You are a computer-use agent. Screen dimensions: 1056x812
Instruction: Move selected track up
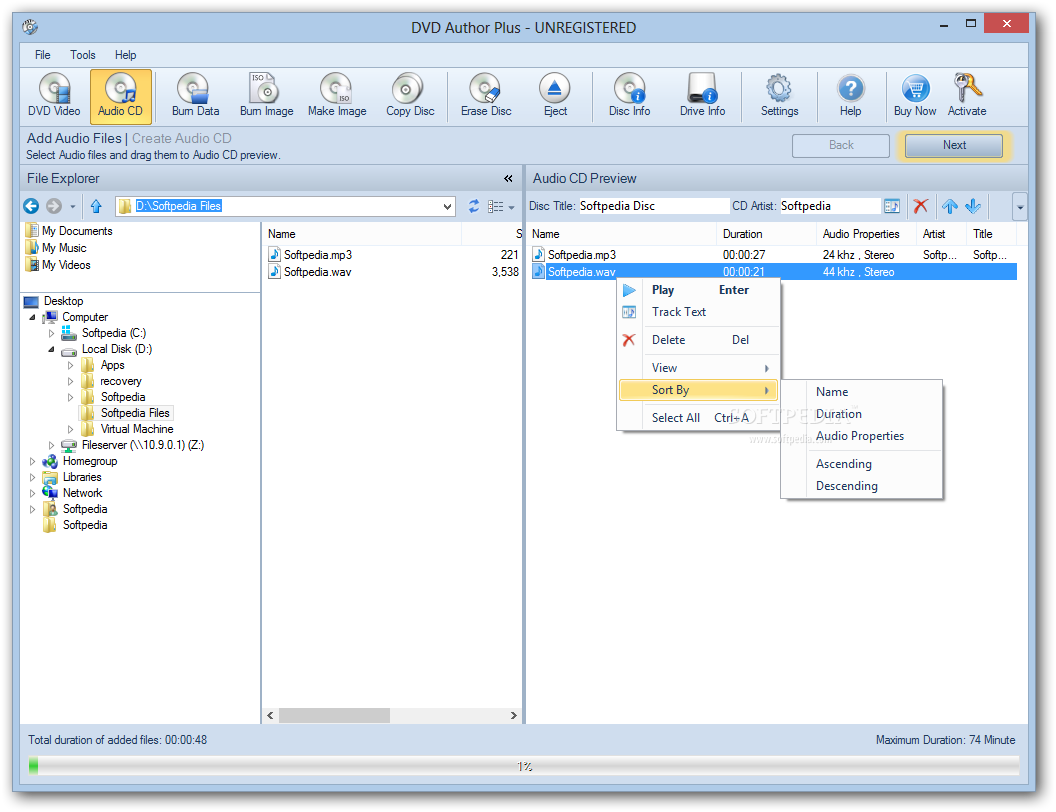[950, 206]
